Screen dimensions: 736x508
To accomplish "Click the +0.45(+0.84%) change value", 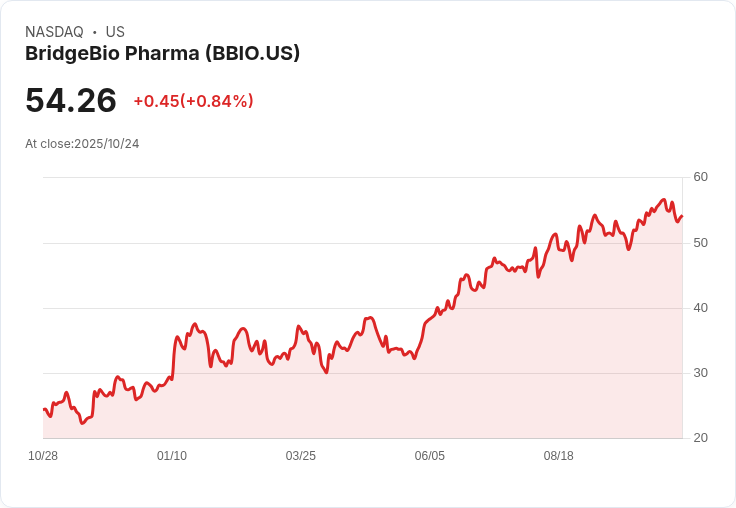I will pos(193,101).
